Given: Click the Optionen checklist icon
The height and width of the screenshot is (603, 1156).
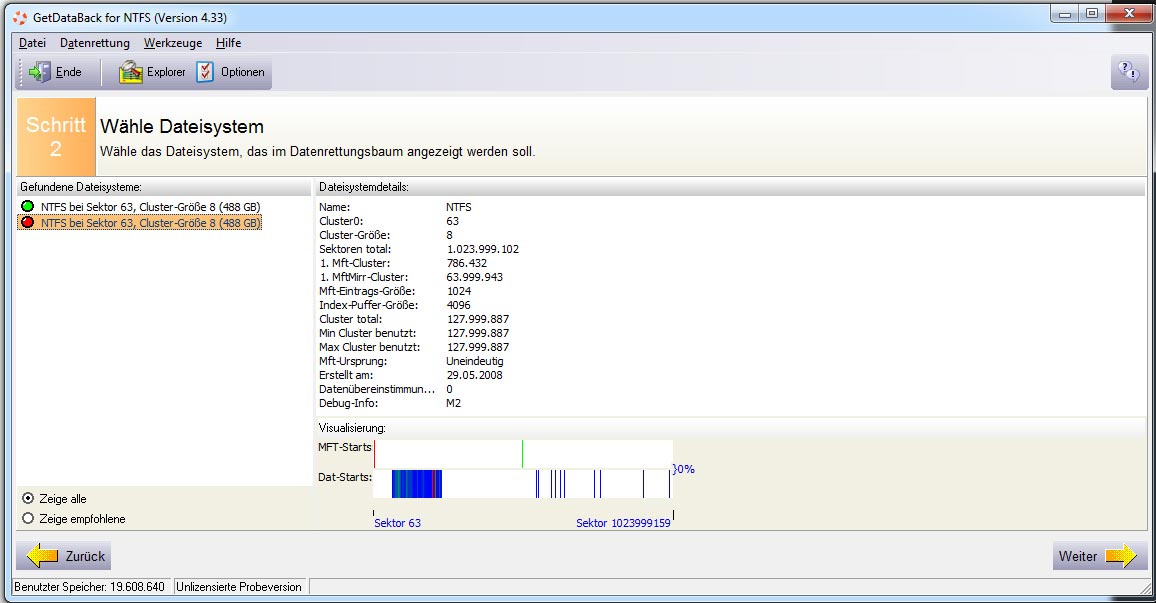Looking at the screenshot, I should (x=205, y=72).
